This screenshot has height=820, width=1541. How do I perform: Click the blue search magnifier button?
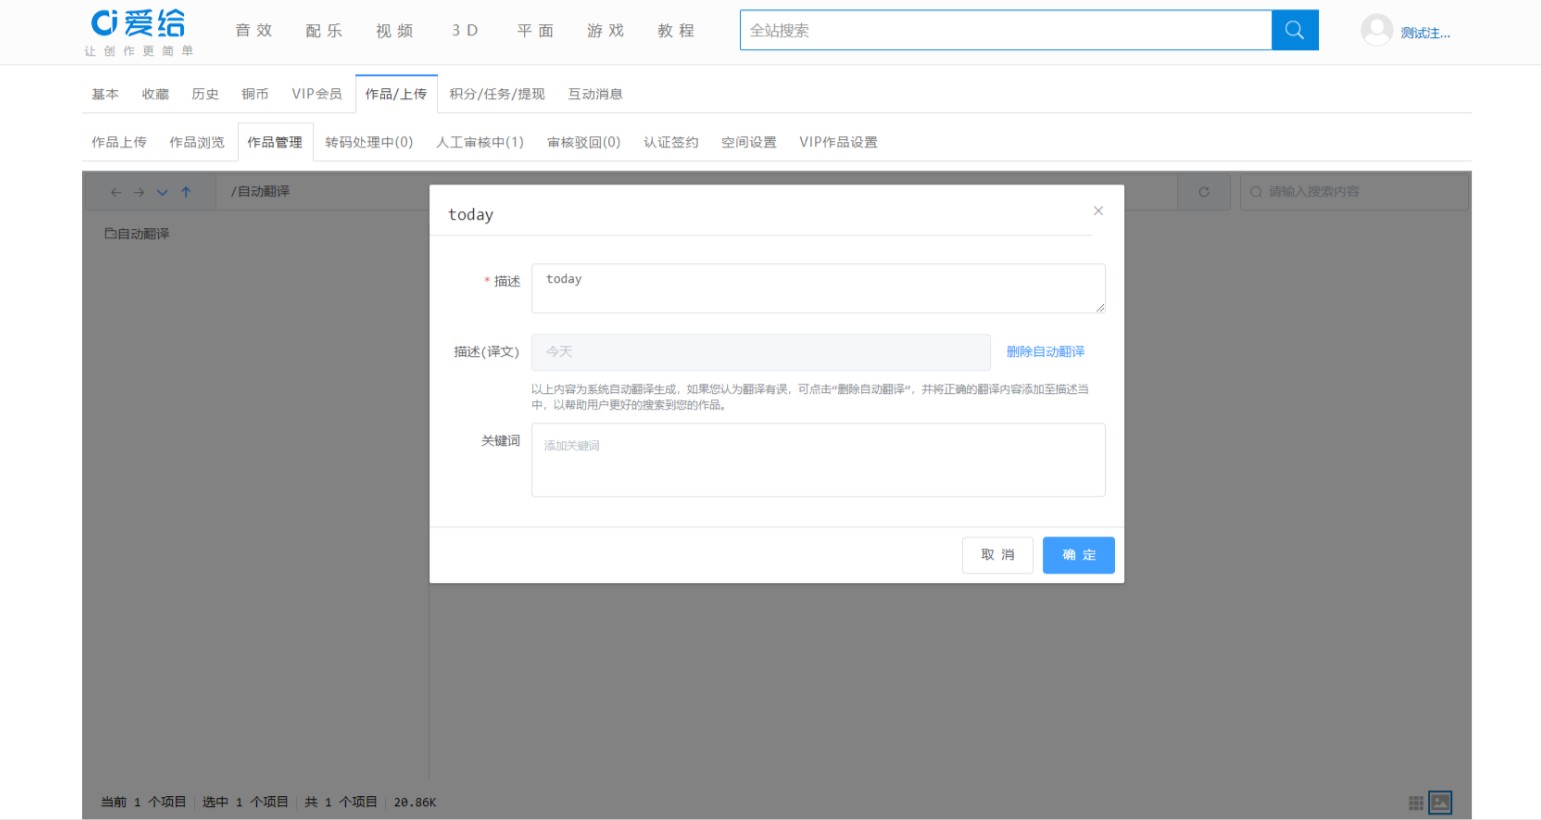1294,30
